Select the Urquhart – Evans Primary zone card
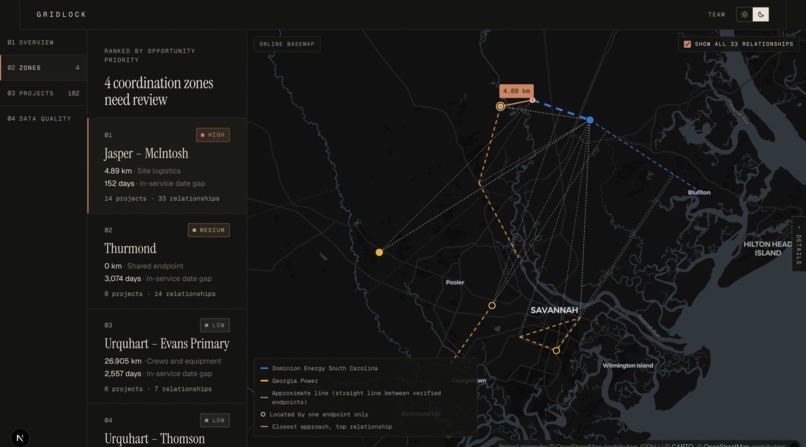 168,356
